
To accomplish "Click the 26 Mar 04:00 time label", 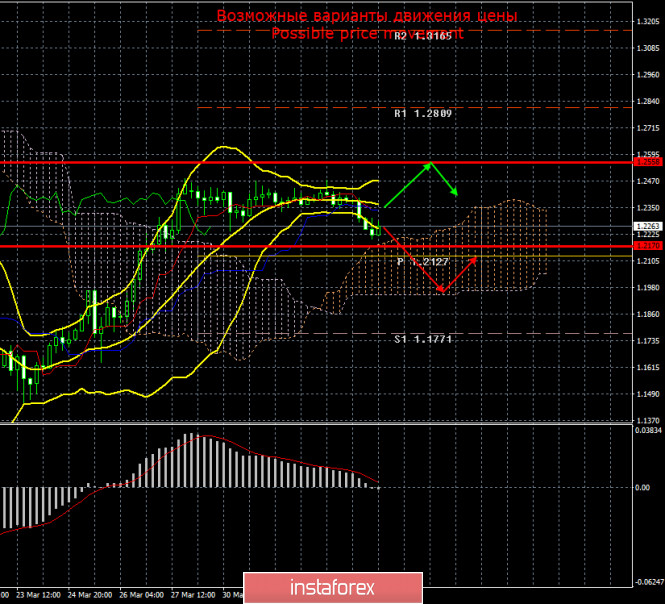I will click(141, 595).
